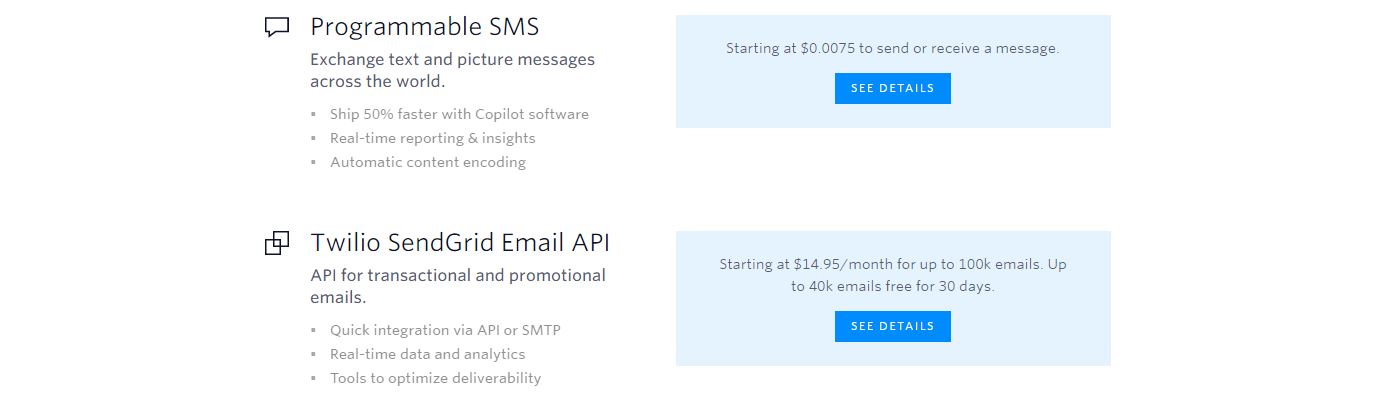Click the square bullet before 'Quick integration'
This screenshot has width=1399, height=405.
click(313, 331)
